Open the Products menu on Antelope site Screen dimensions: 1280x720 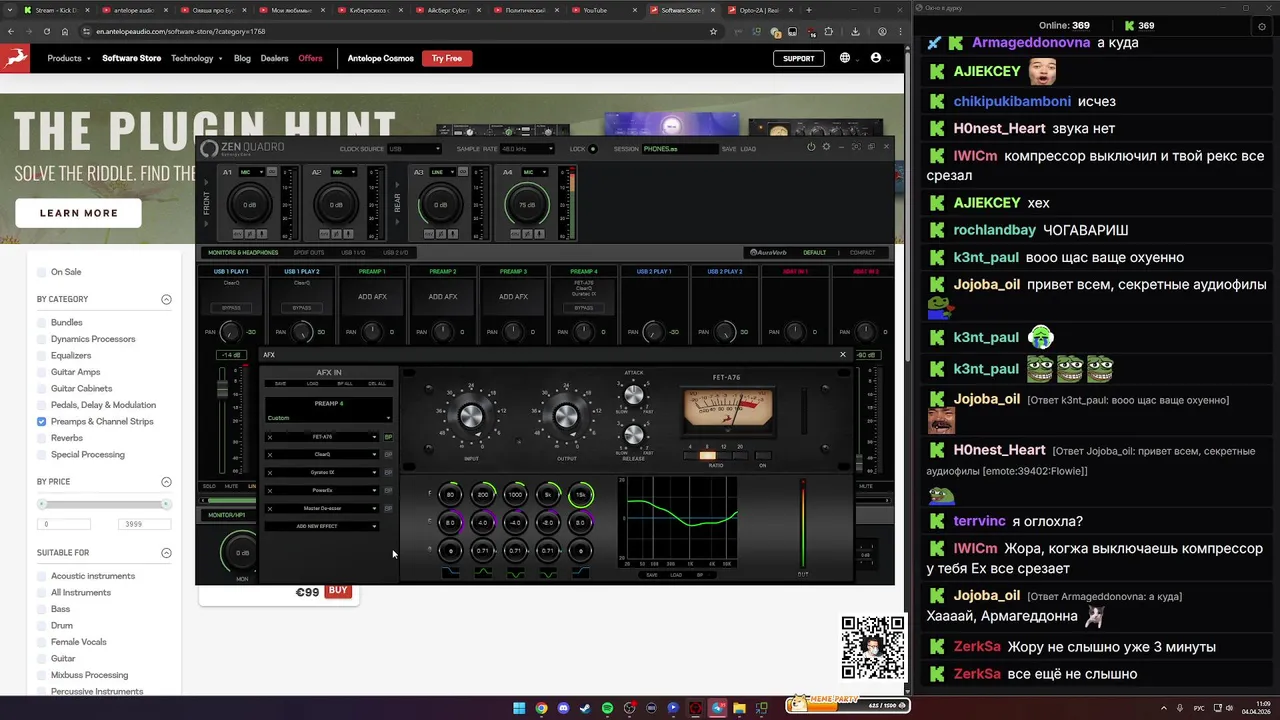coord(69,58)
